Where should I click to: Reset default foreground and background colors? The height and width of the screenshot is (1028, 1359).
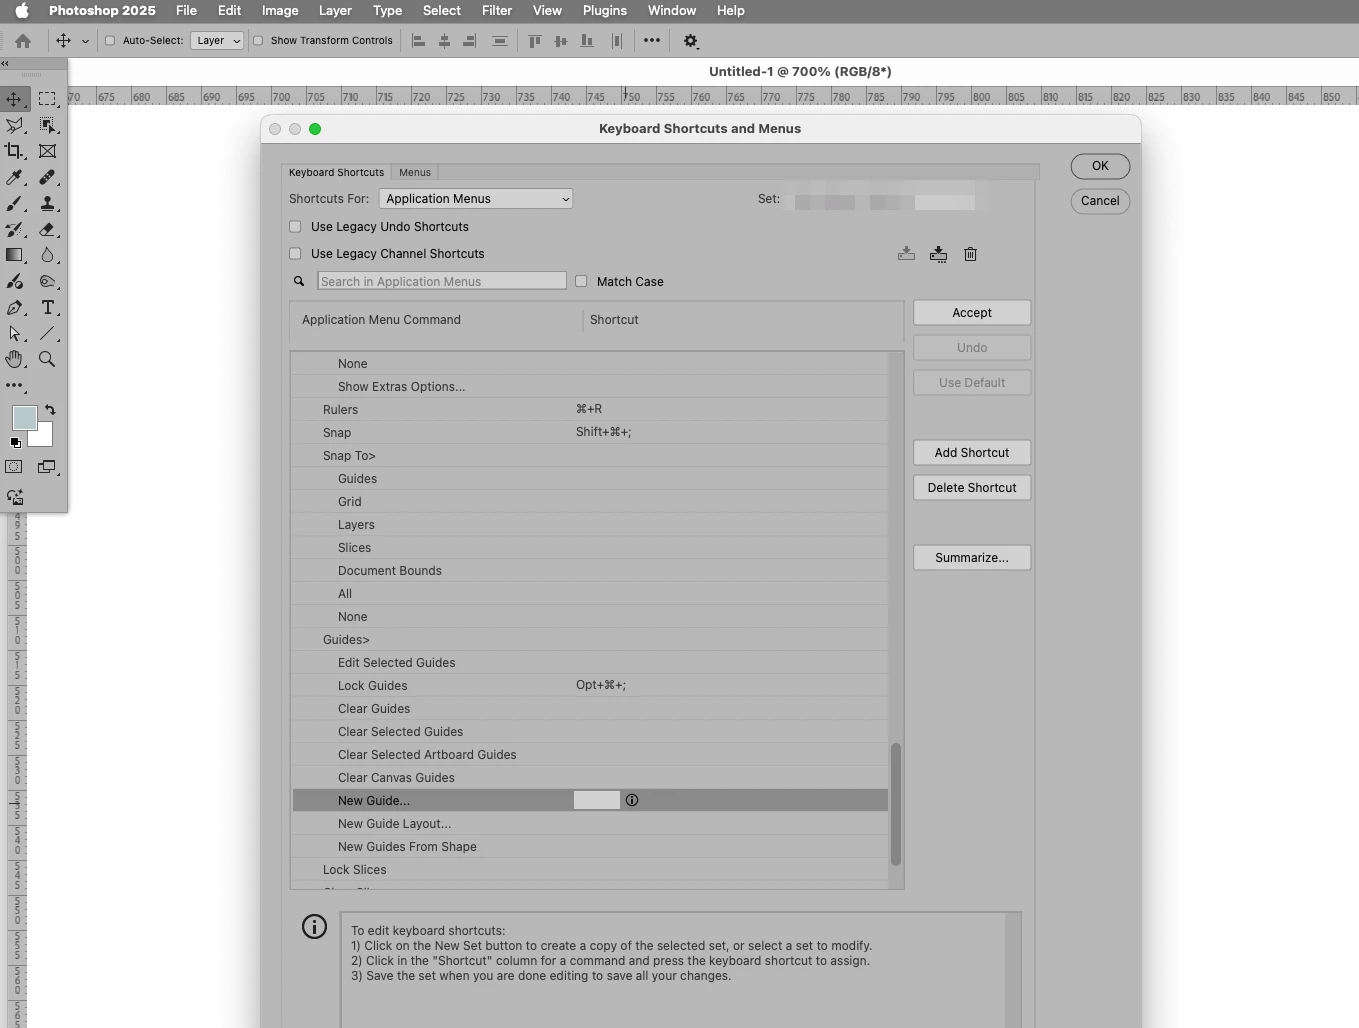click(x=15, y=442)
